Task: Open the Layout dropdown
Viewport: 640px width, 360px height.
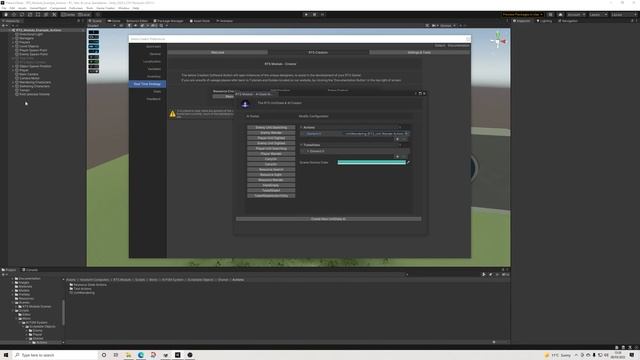Action: pyautogui.click(x=623, y=15)
